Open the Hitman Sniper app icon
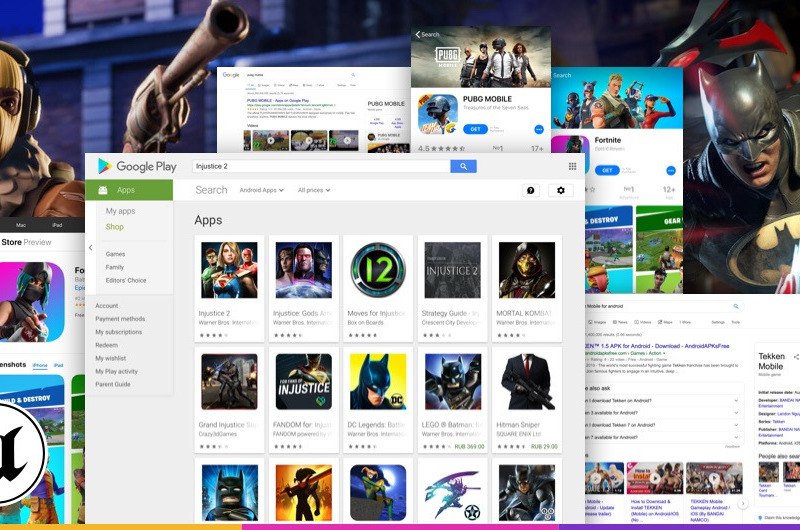The height and width of the screenshot is (530, 800). 527,382
